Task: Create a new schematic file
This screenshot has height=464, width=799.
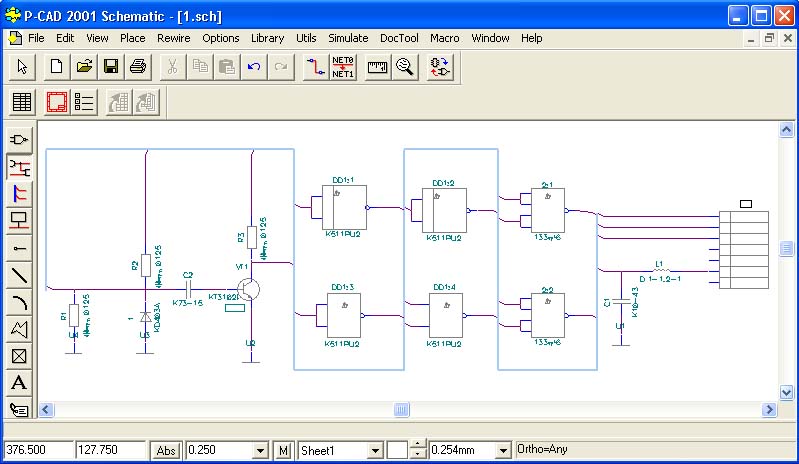Action: (x=57, y=67)
